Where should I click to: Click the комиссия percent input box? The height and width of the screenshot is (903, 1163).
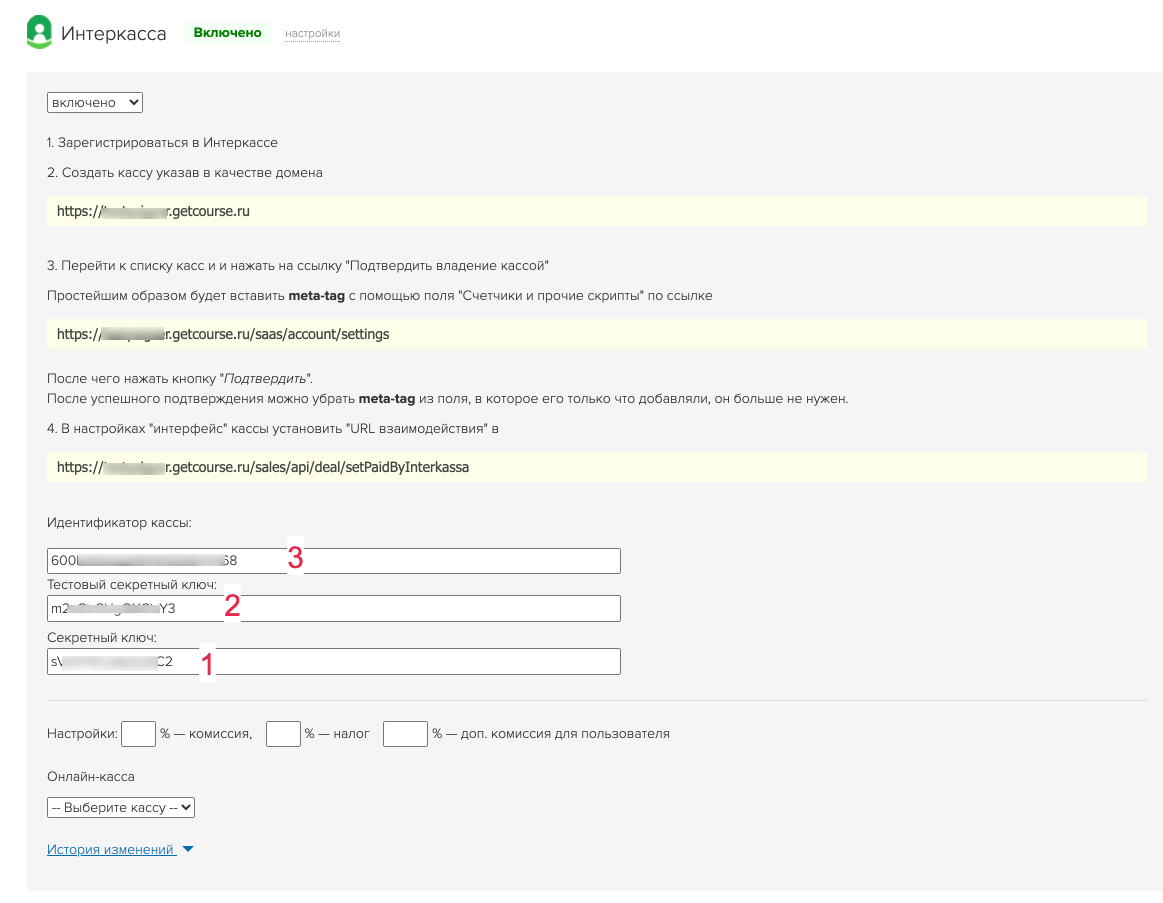click(x=139, y=734)
